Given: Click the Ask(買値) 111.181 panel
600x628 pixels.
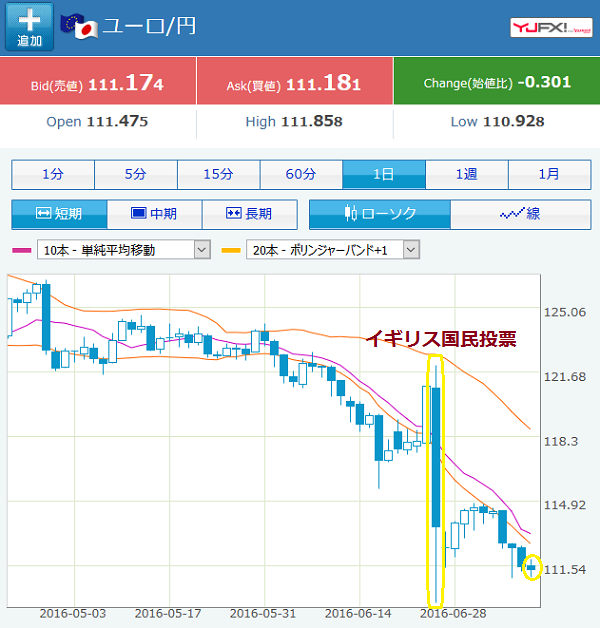Looking at the screenshot, I should pyautogui.click(x=295, y=81).
